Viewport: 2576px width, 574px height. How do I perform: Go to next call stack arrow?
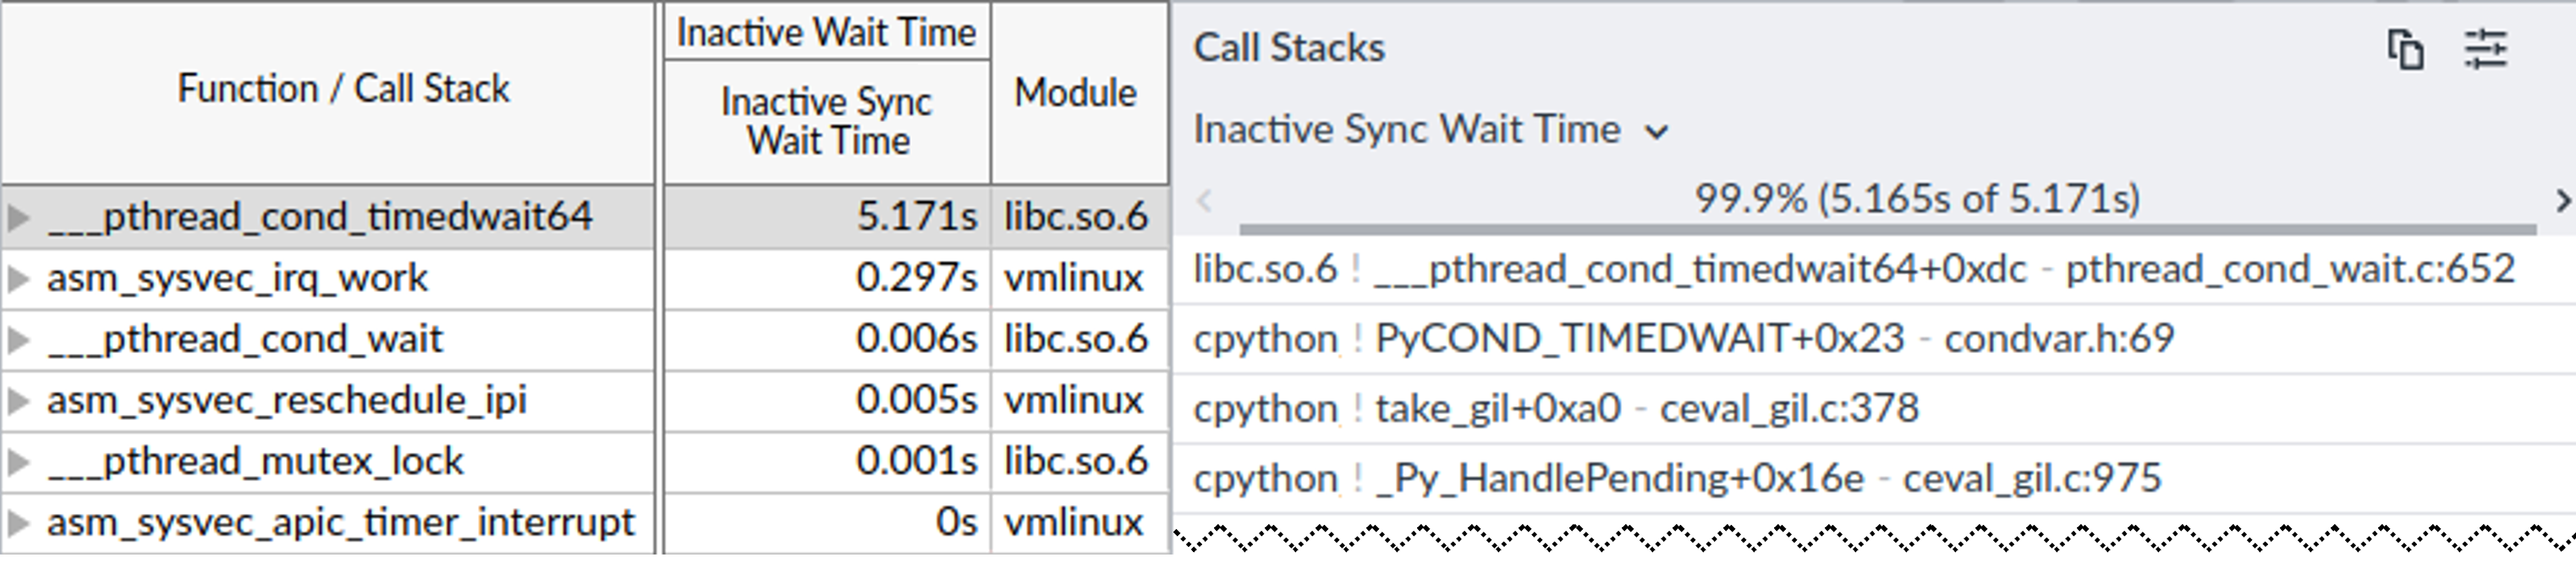click(2561, 201)
